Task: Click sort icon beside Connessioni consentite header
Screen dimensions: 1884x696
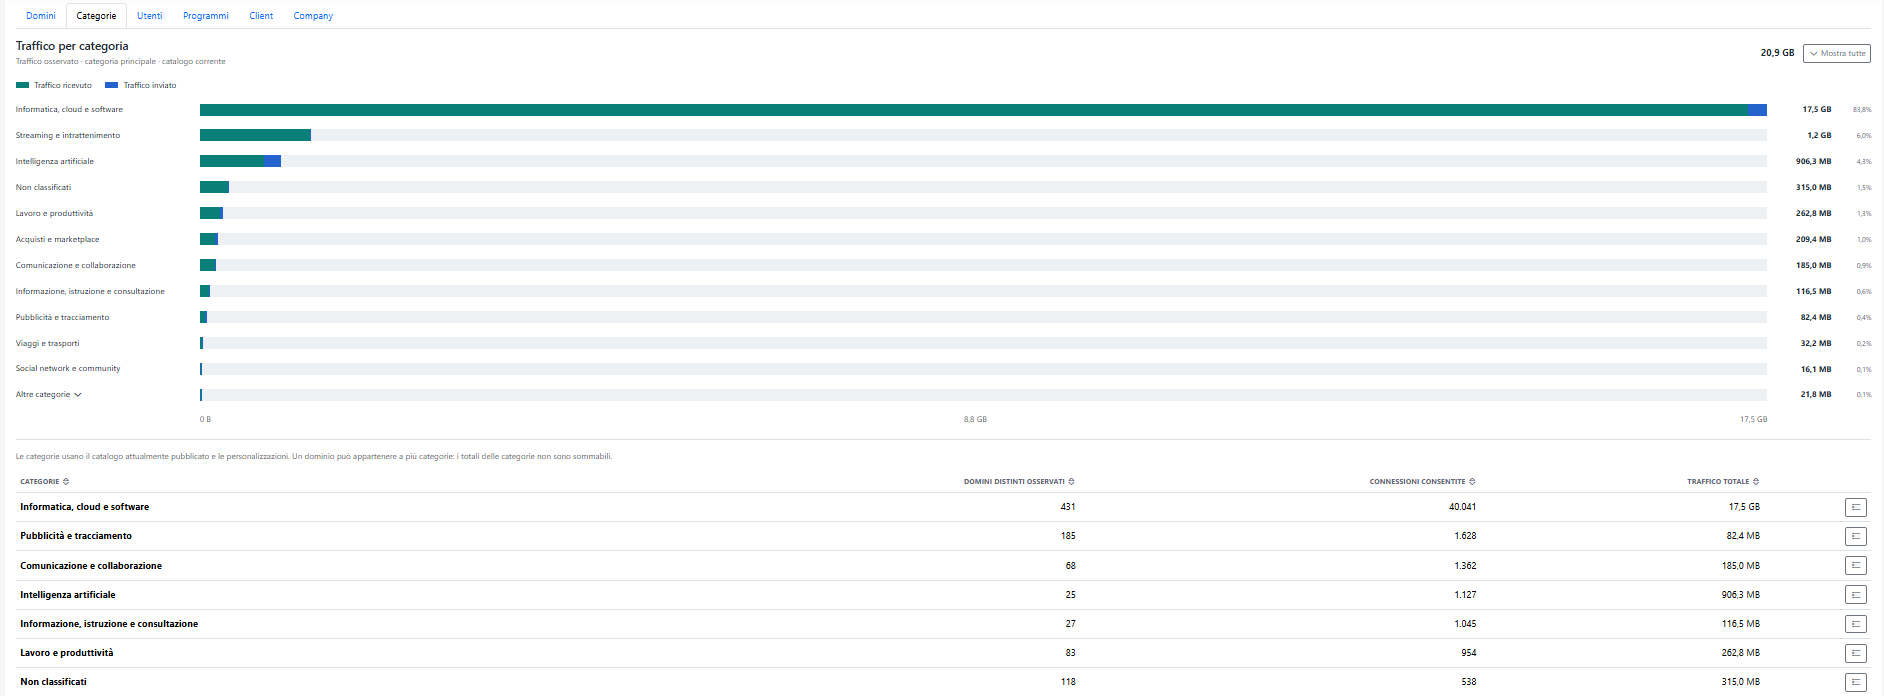Action: 1472,482
